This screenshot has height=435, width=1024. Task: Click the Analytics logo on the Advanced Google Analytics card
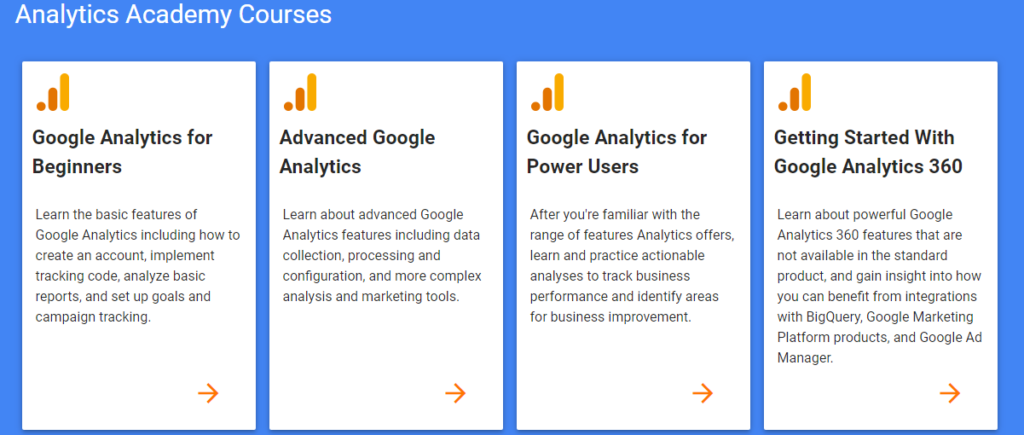[300, 92]
